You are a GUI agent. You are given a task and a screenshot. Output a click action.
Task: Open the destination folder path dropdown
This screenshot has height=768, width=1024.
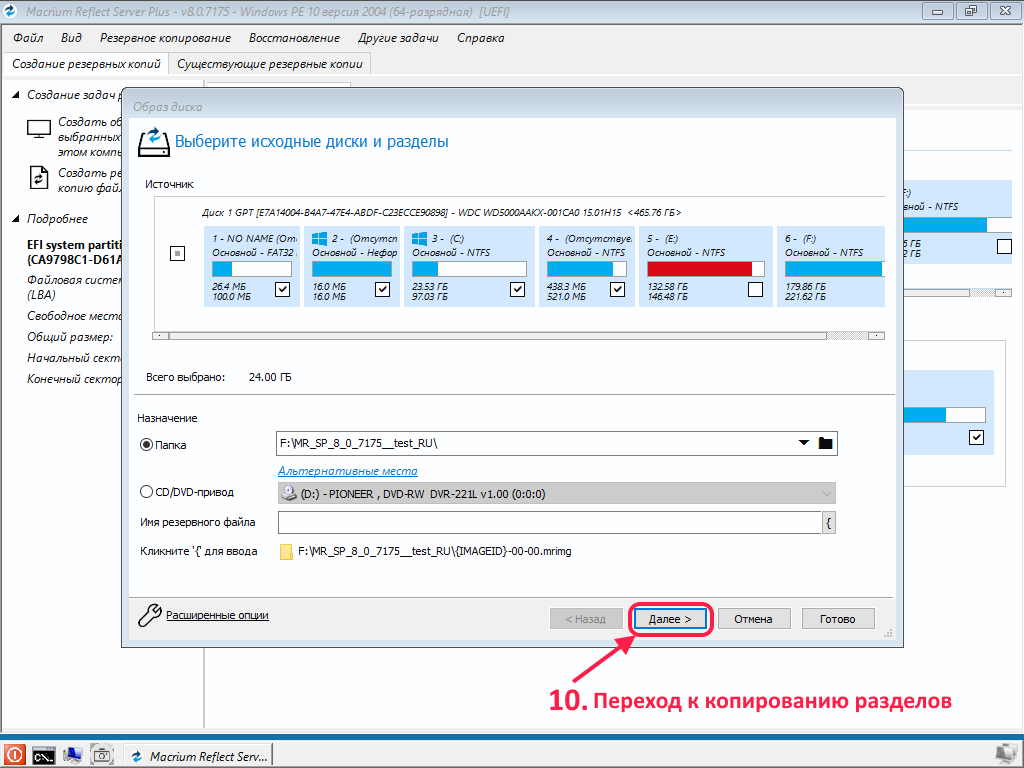[803, 443]
